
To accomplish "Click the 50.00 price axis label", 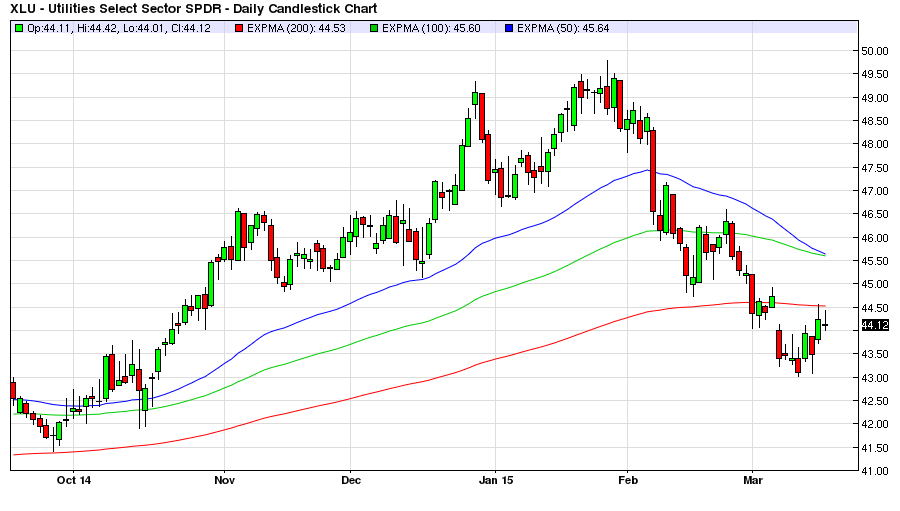I will (875, 51).
